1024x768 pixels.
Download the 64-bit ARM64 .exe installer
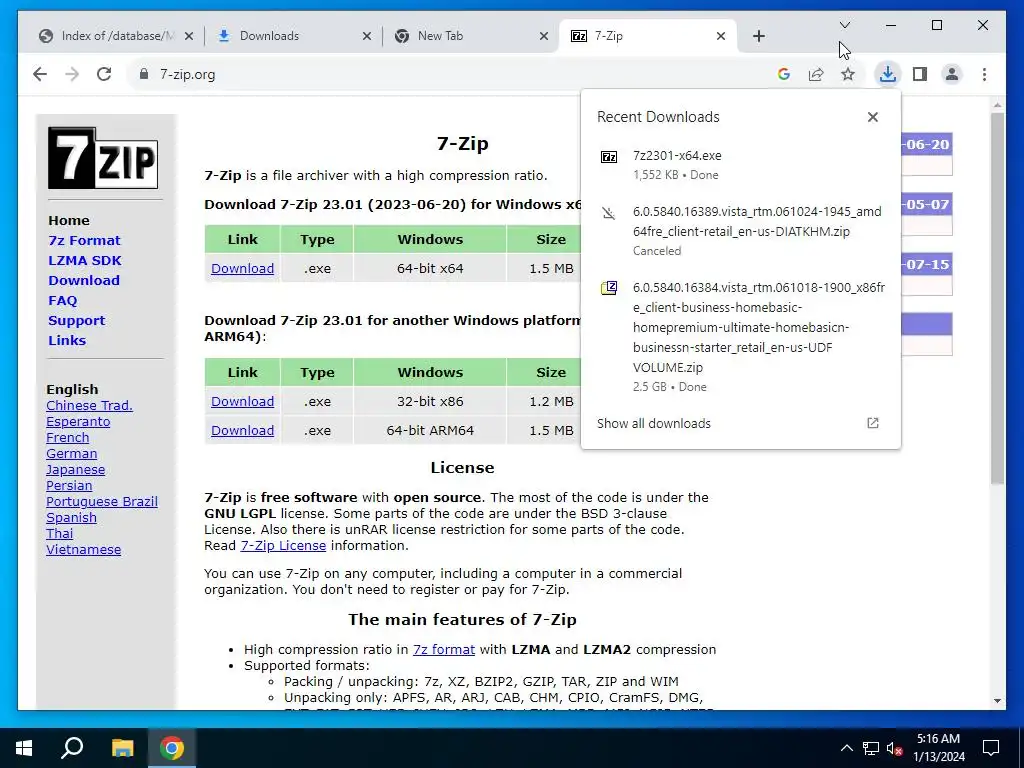pyautogui.click(x=242, y=430)
